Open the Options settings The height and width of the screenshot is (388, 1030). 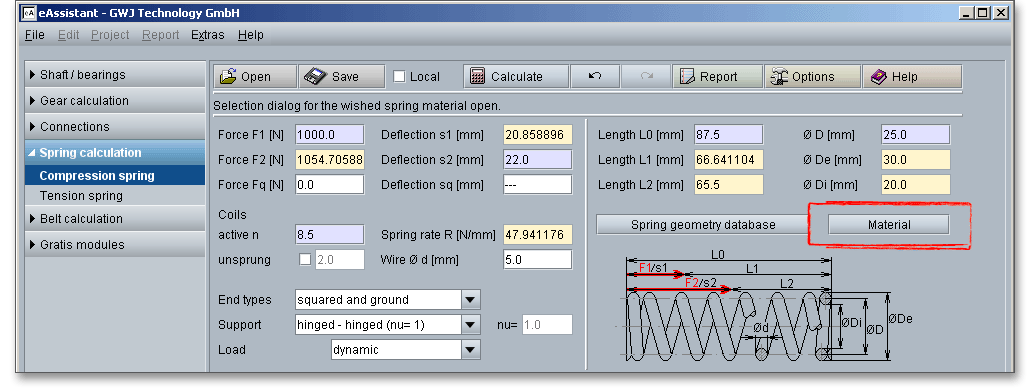[x=813, y=77]
